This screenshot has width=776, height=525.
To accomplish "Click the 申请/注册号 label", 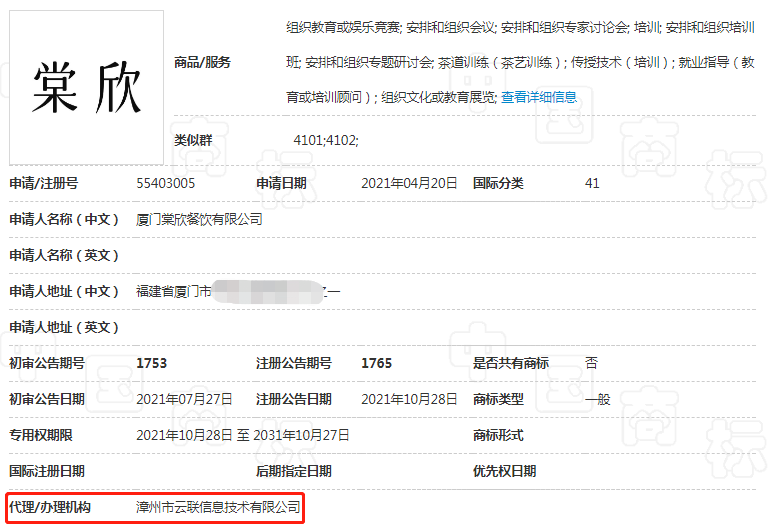I will coord(44,184).
